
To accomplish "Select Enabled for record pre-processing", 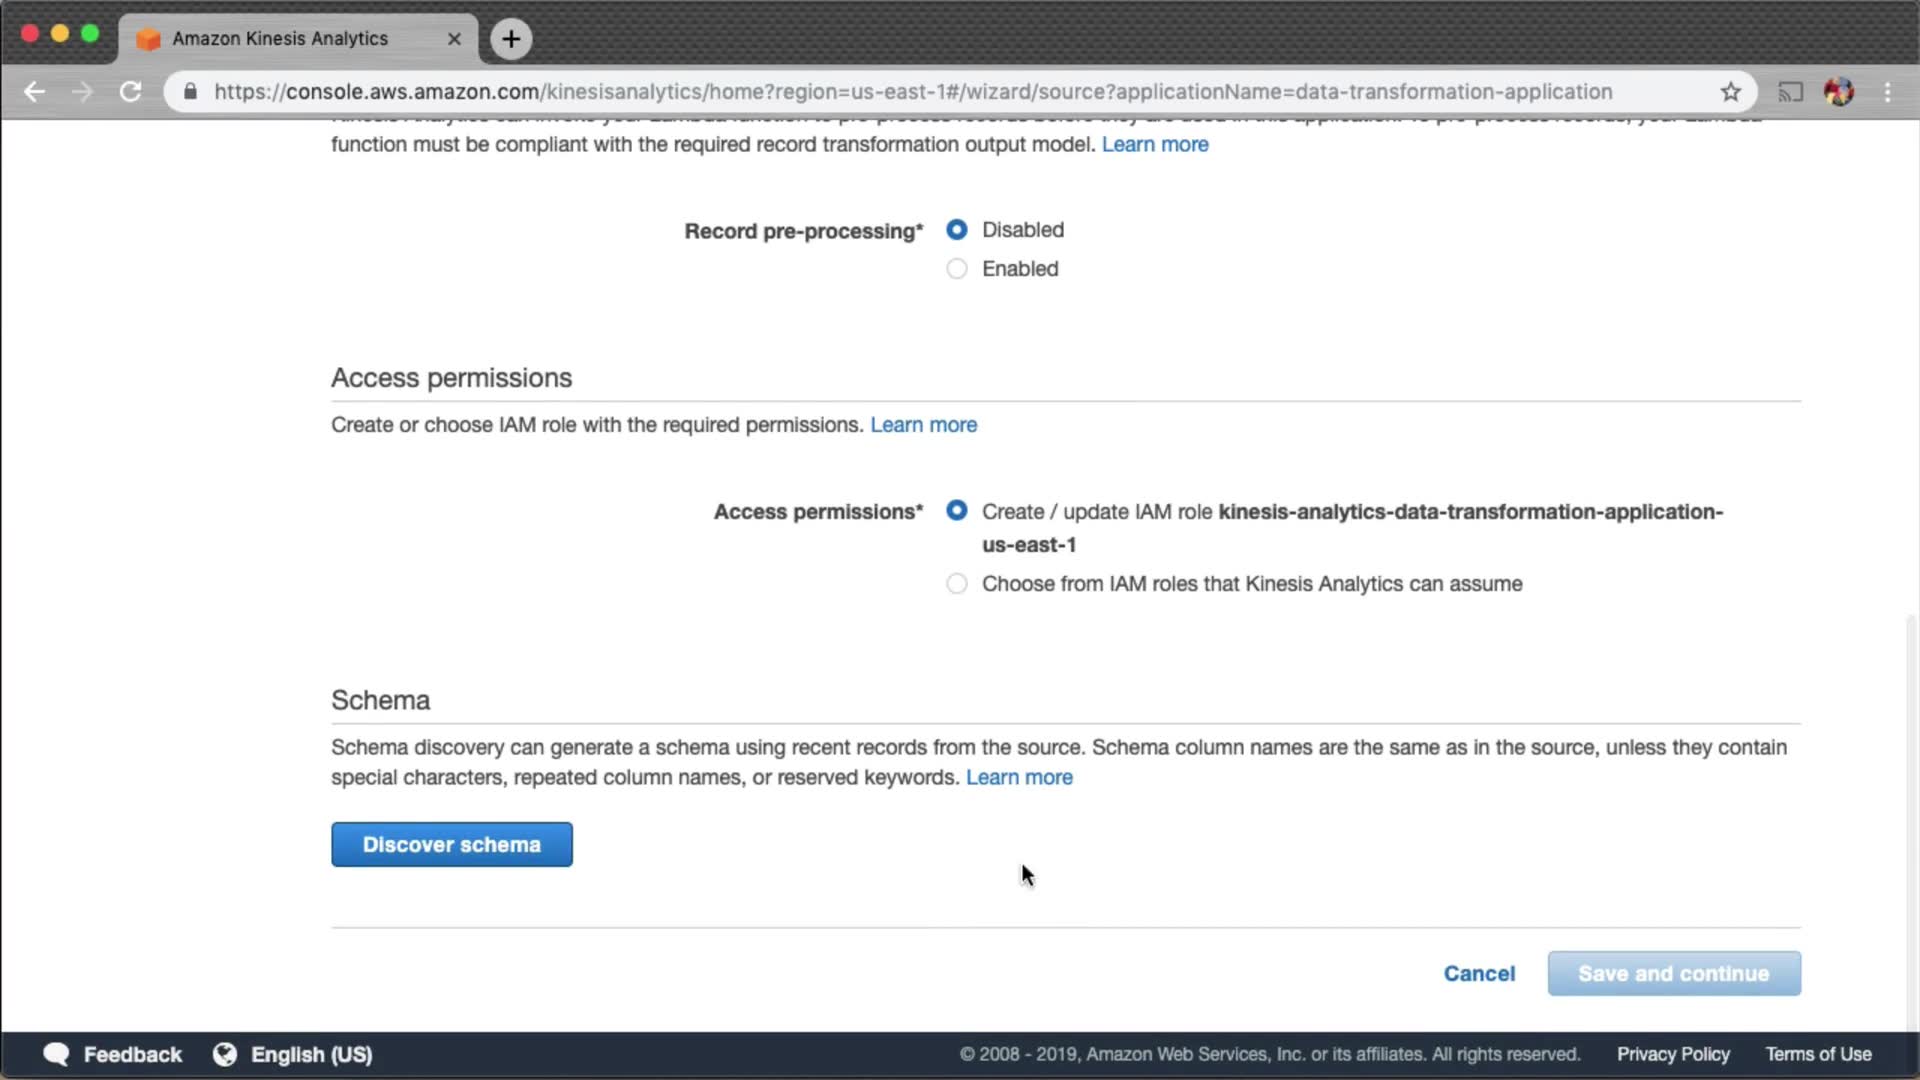I will [957, 269].
